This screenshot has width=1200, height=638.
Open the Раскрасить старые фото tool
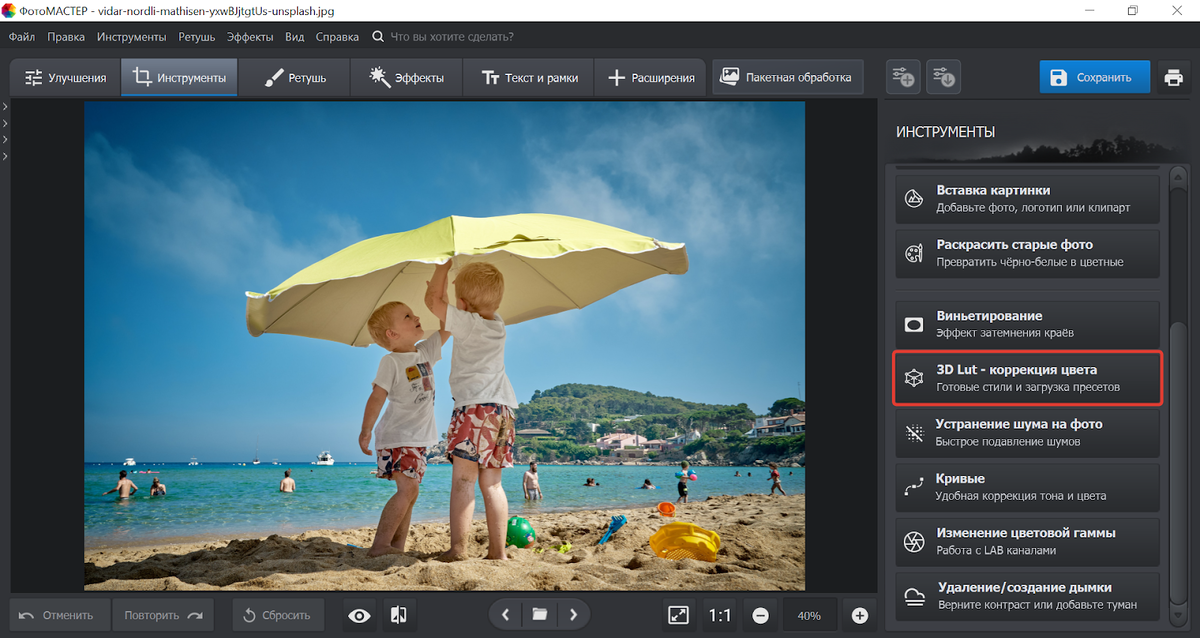click(x=1027, y=253)
